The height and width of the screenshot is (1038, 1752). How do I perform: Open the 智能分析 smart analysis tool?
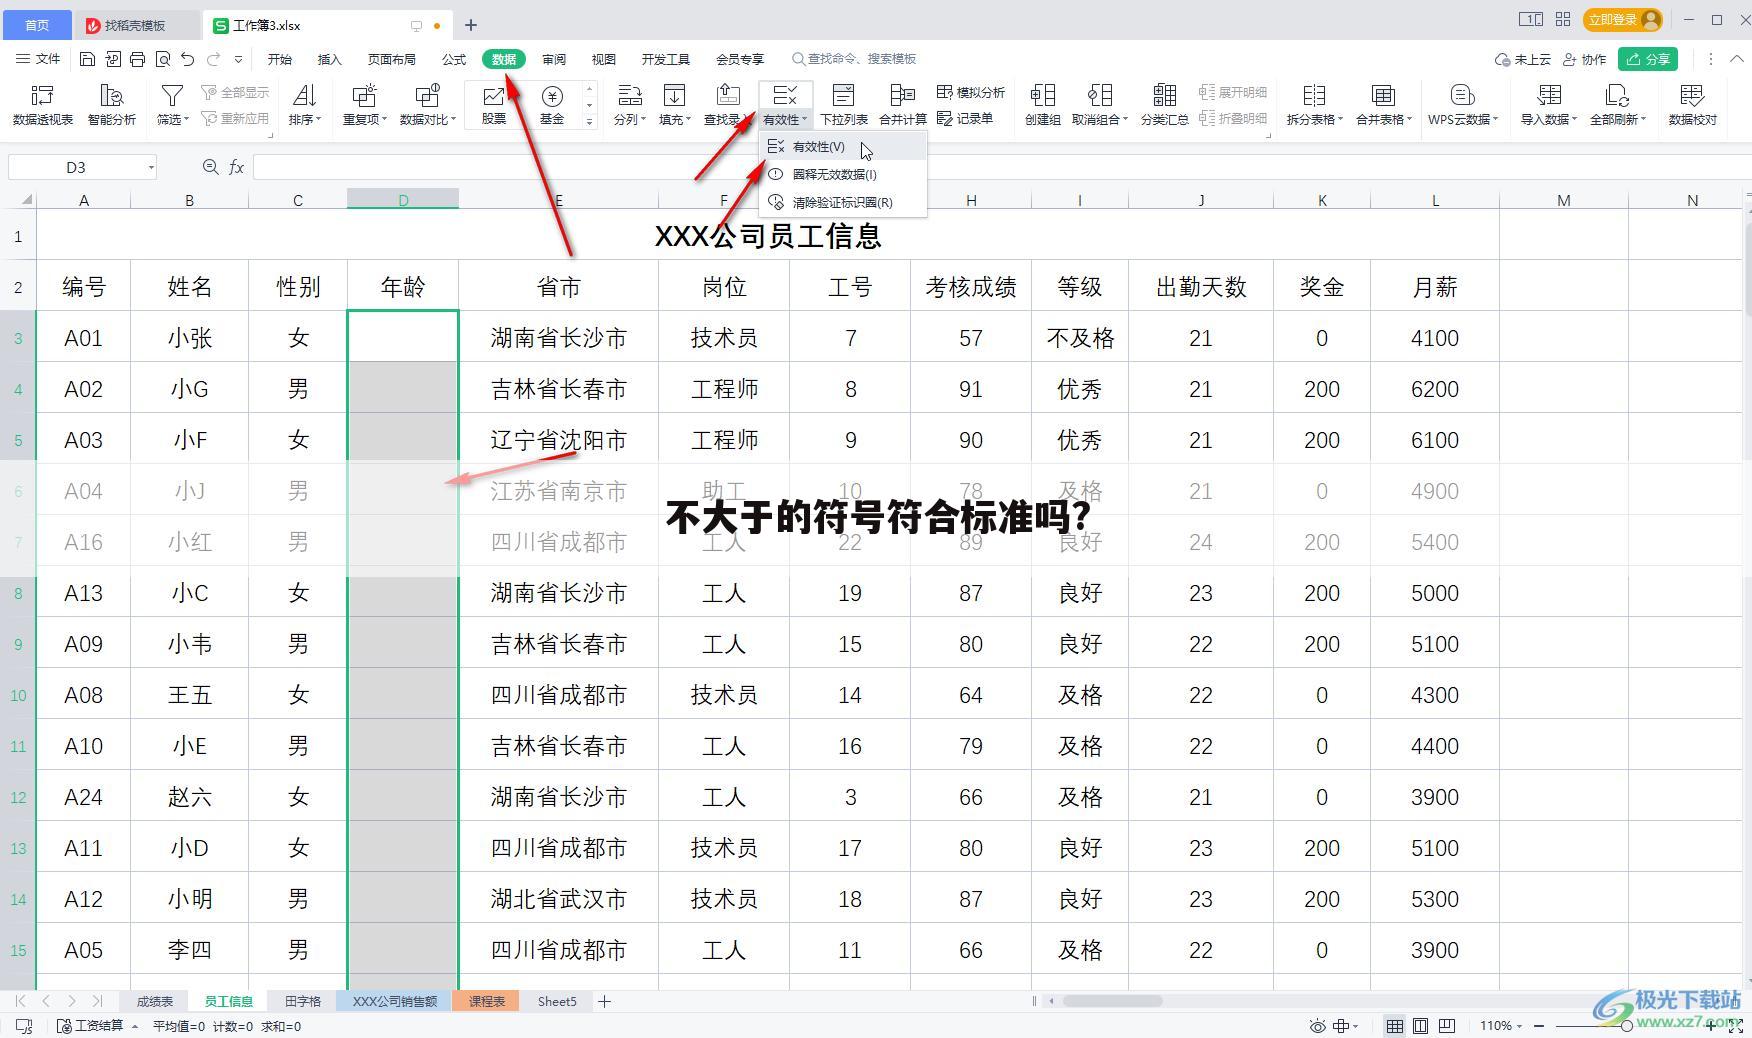111,105
